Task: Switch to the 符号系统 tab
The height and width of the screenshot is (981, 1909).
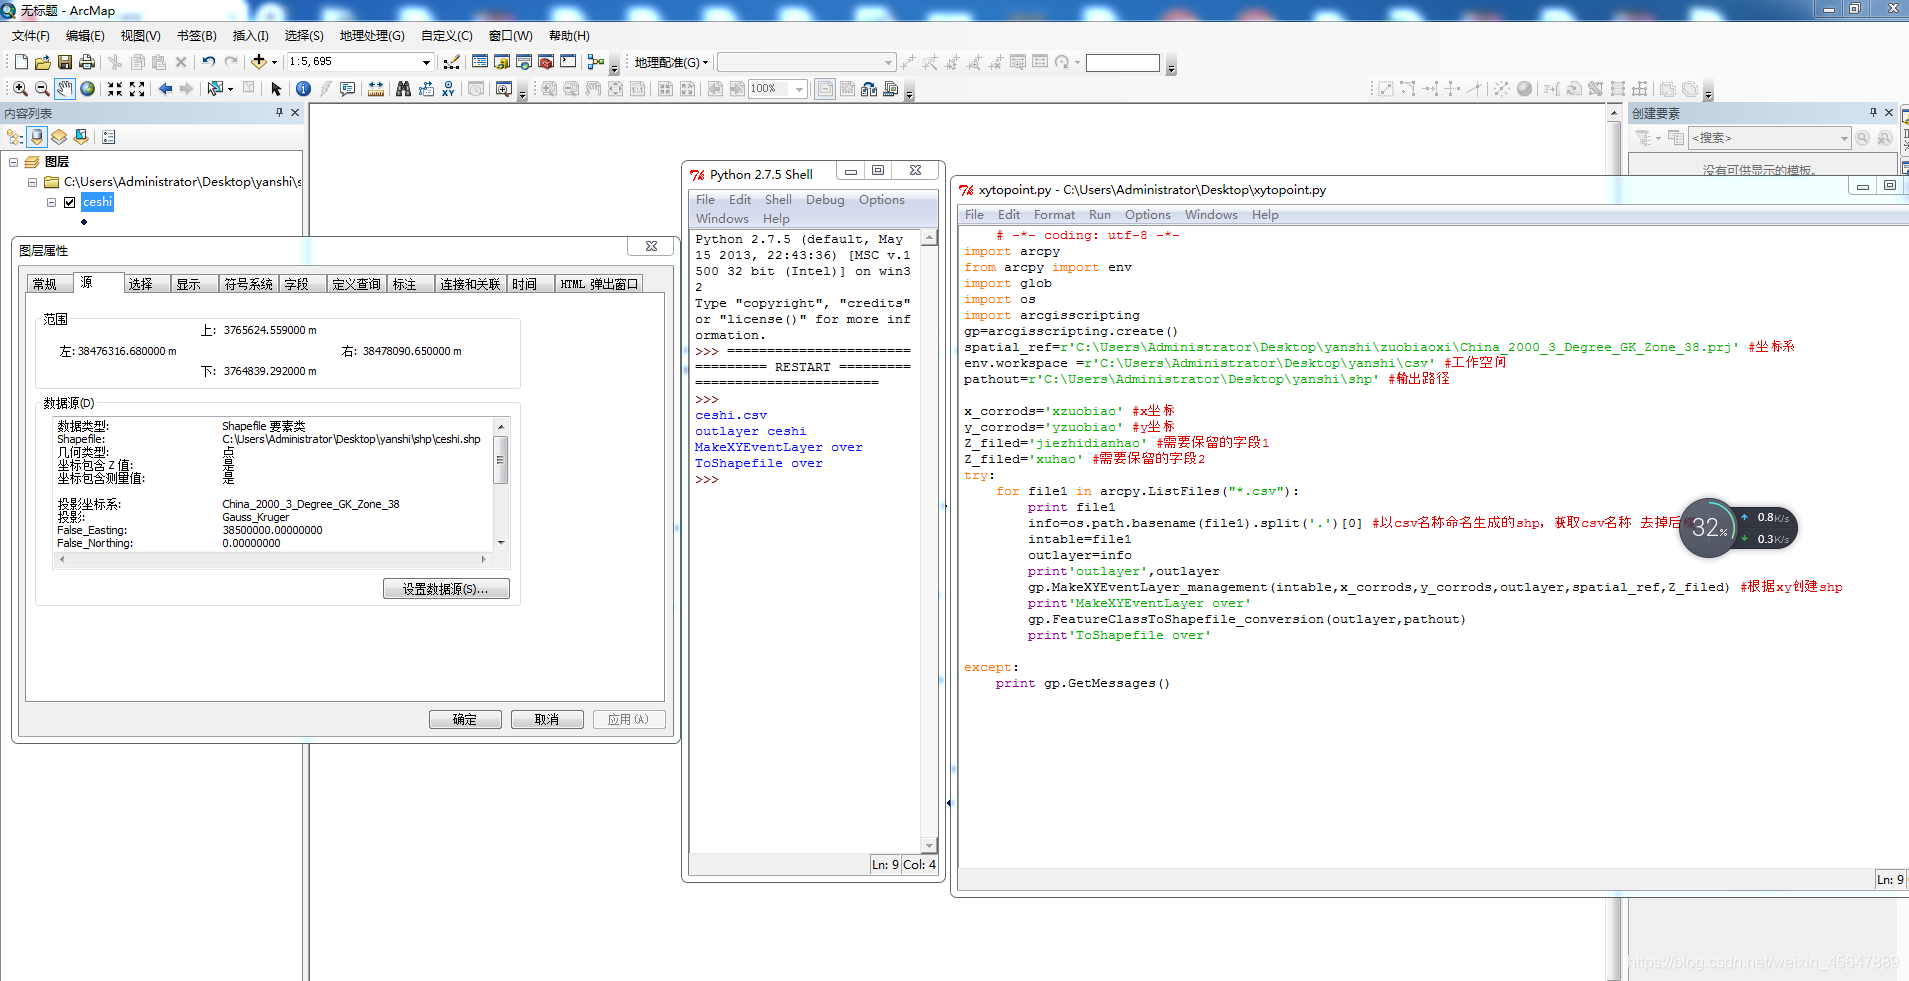Action: pyautogui.click(x=248, y=284)
